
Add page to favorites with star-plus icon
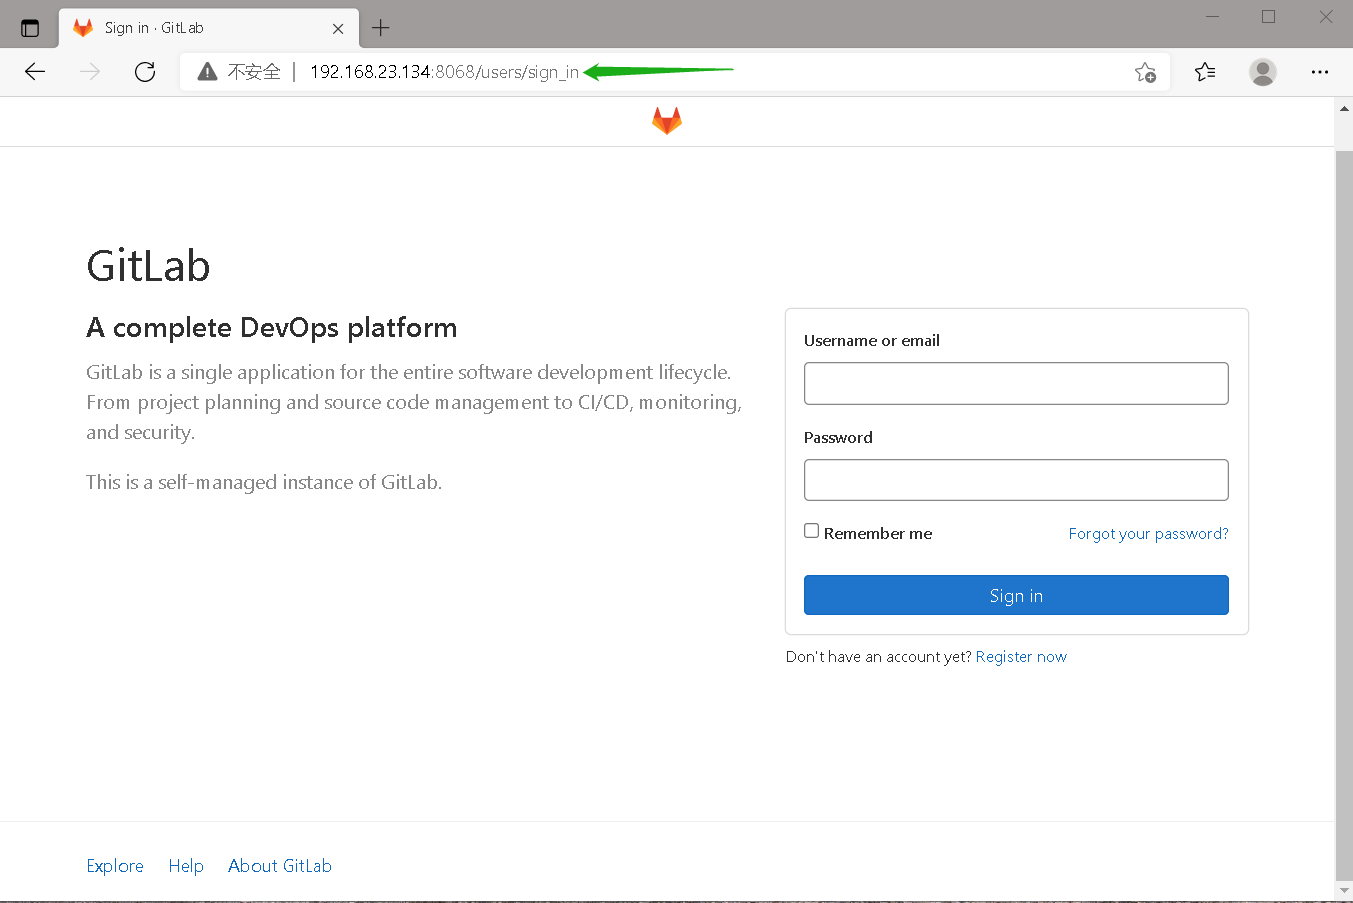[1146, 72]
